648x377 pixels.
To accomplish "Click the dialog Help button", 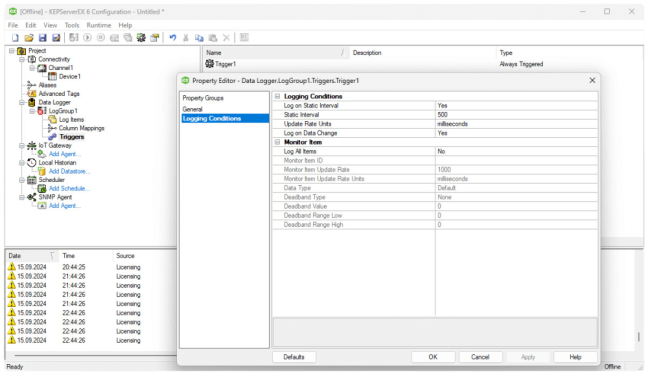I will tap(575, 357).
